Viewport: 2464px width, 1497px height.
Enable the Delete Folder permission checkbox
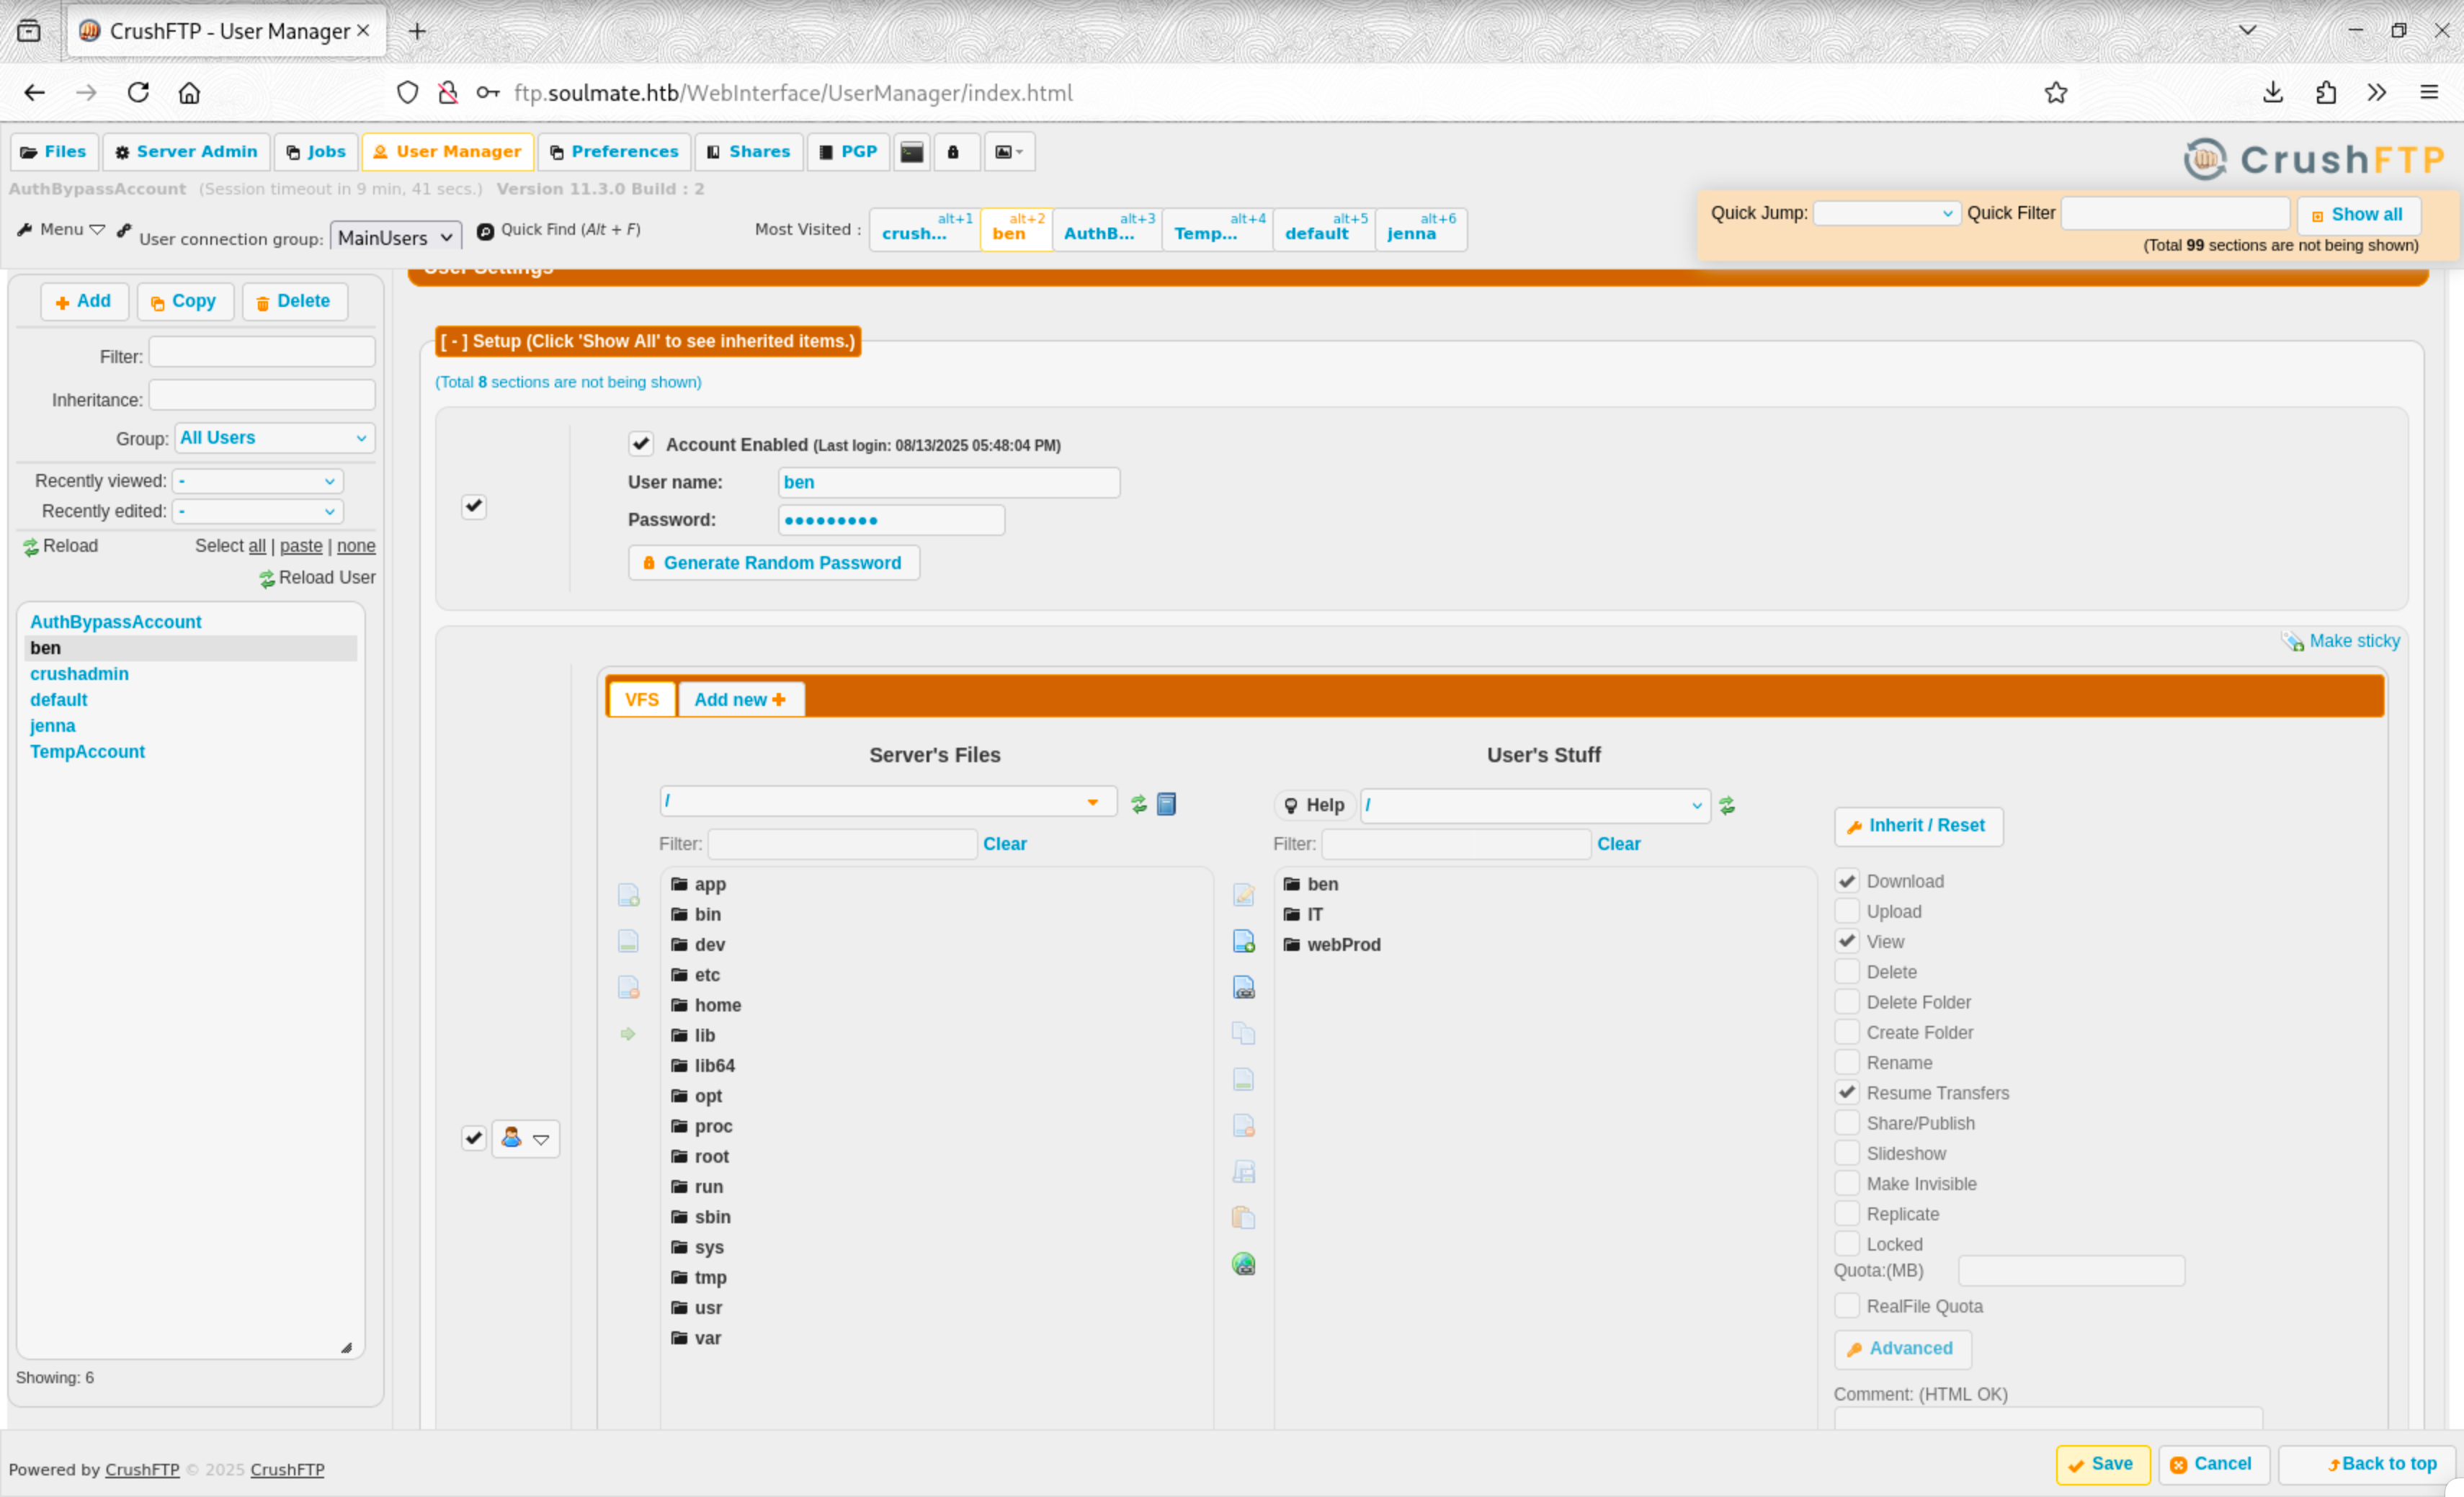click(x=1847, y=1002)
